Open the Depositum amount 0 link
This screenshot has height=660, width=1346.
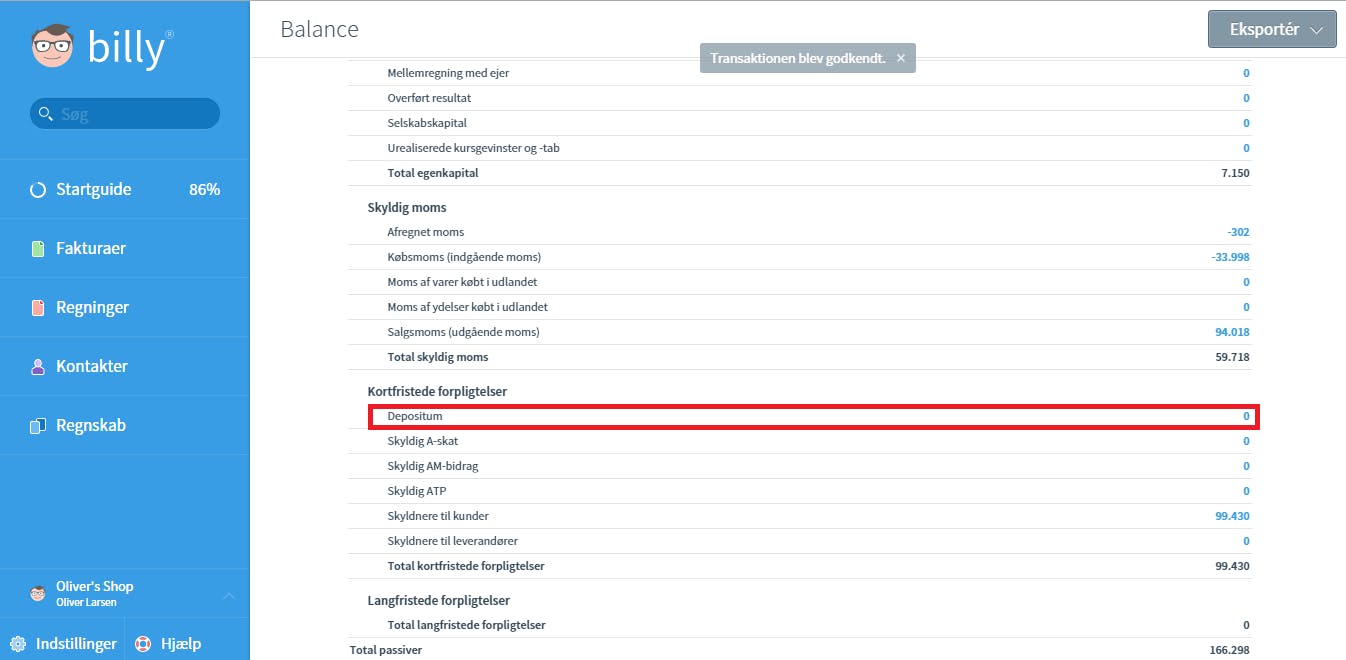[1246, 416]
